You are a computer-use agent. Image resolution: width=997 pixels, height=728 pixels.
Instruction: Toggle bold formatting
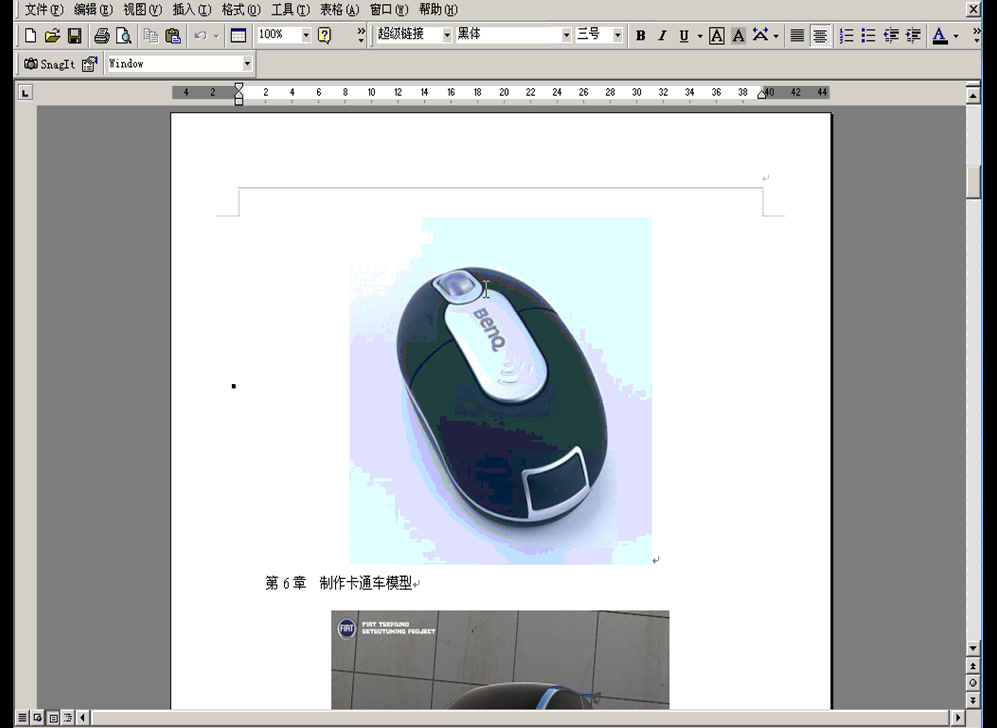(x=639, y=35)
